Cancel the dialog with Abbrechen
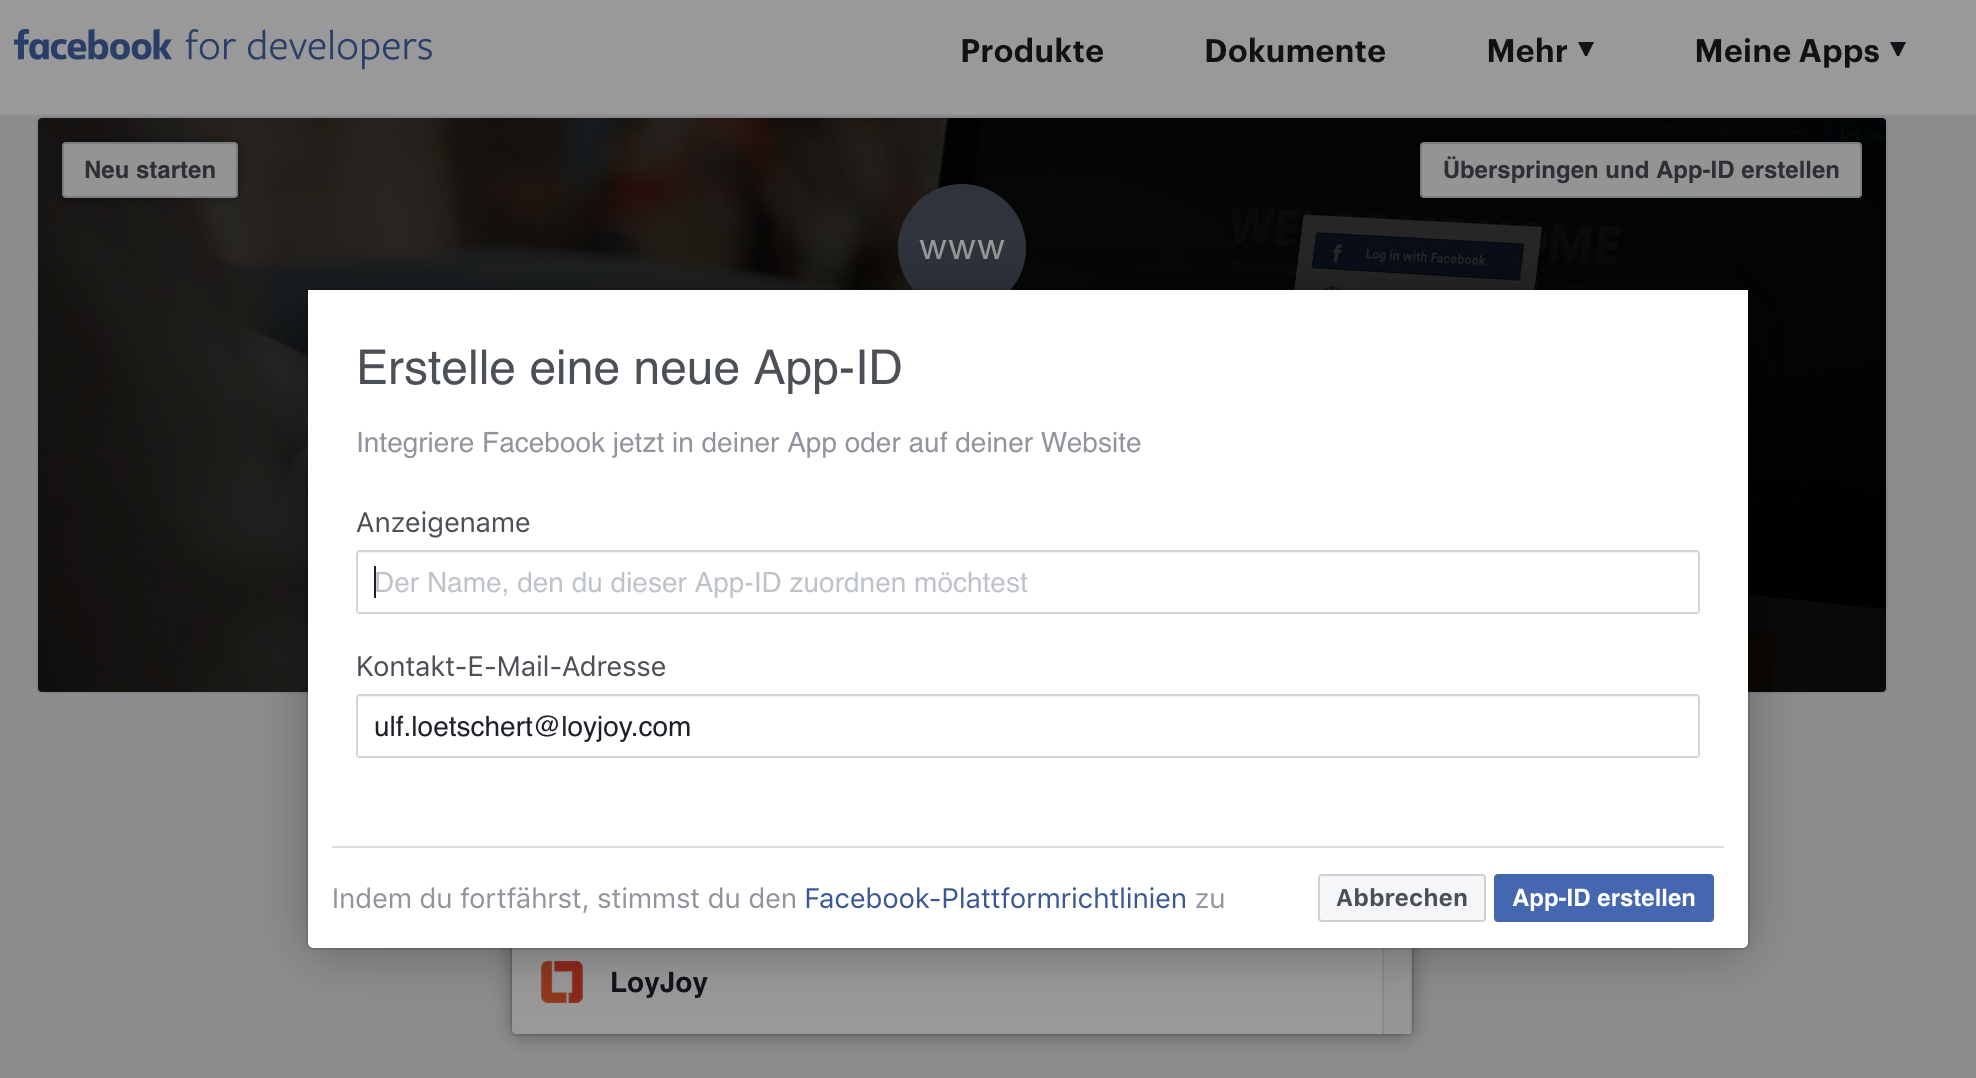1976x1078 pixels. 1401,898
